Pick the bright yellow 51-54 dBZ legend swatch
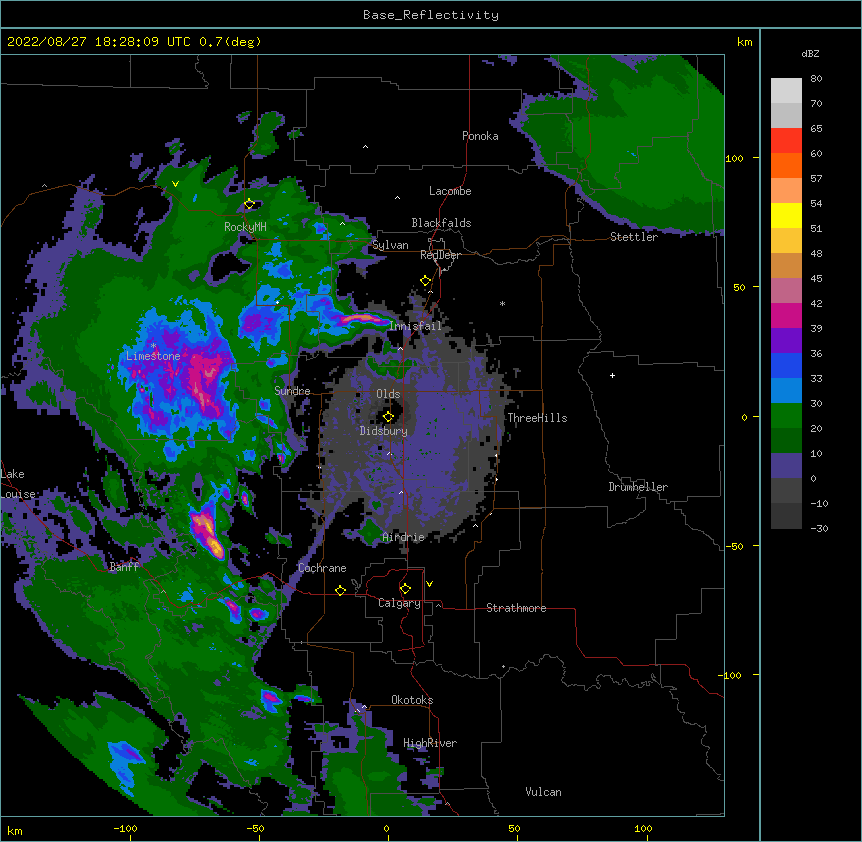The height and width of the screenshot is (842, 862). (x=786, y=215)
